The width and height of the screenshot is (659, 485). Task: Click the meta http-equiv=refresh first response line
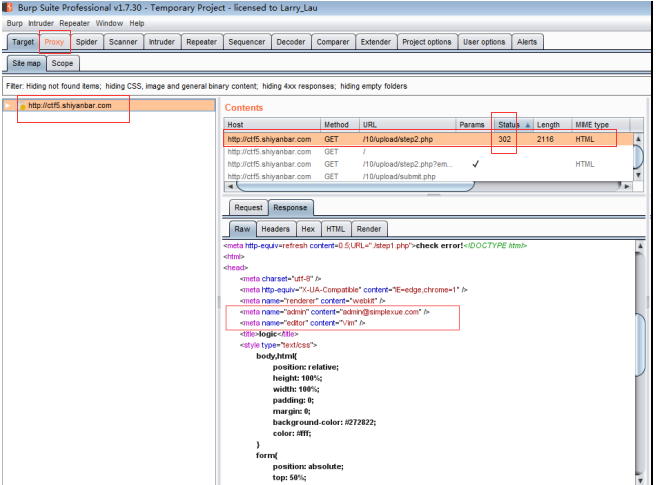[x=375, y=245]
